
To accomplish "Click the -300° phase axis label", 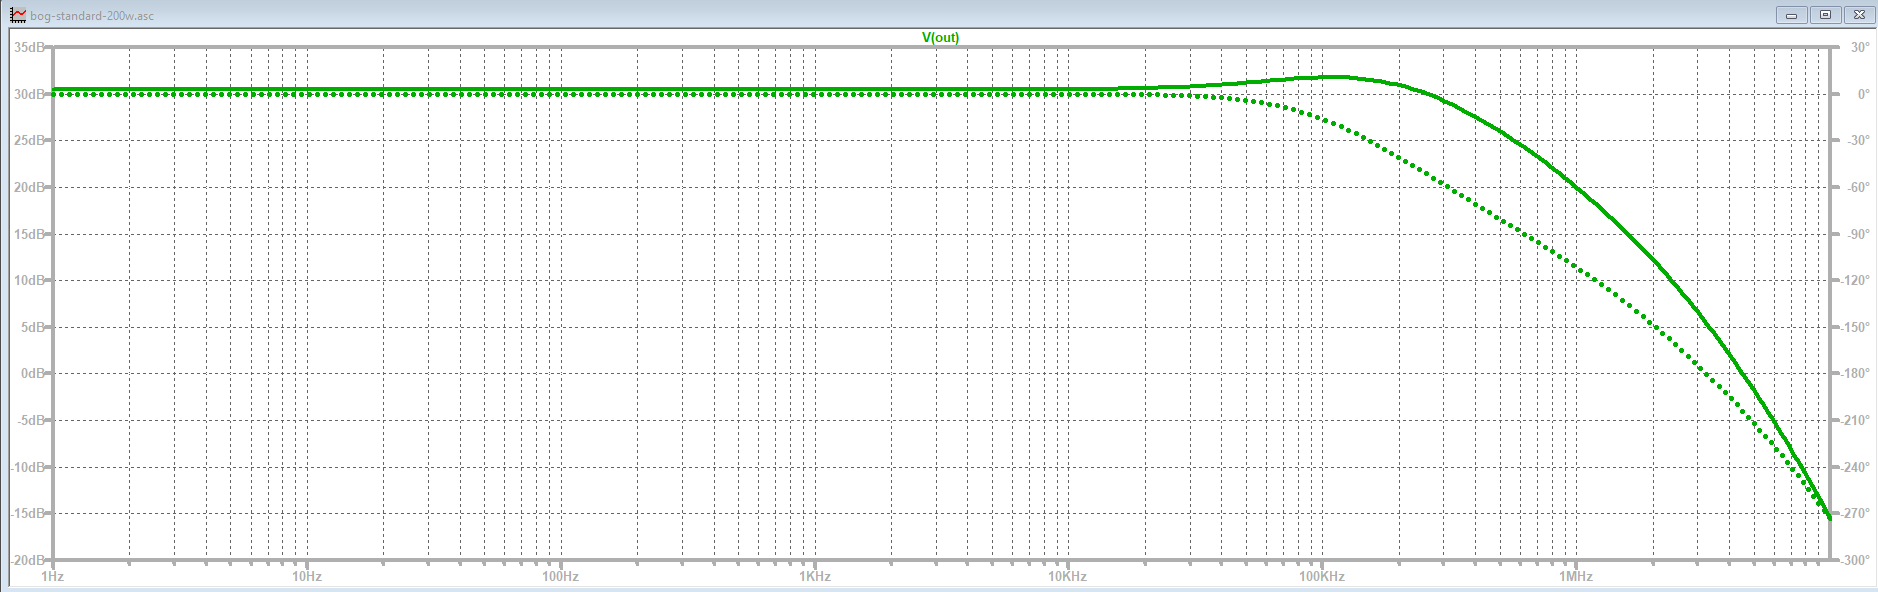I will [x=1856, y=560].
